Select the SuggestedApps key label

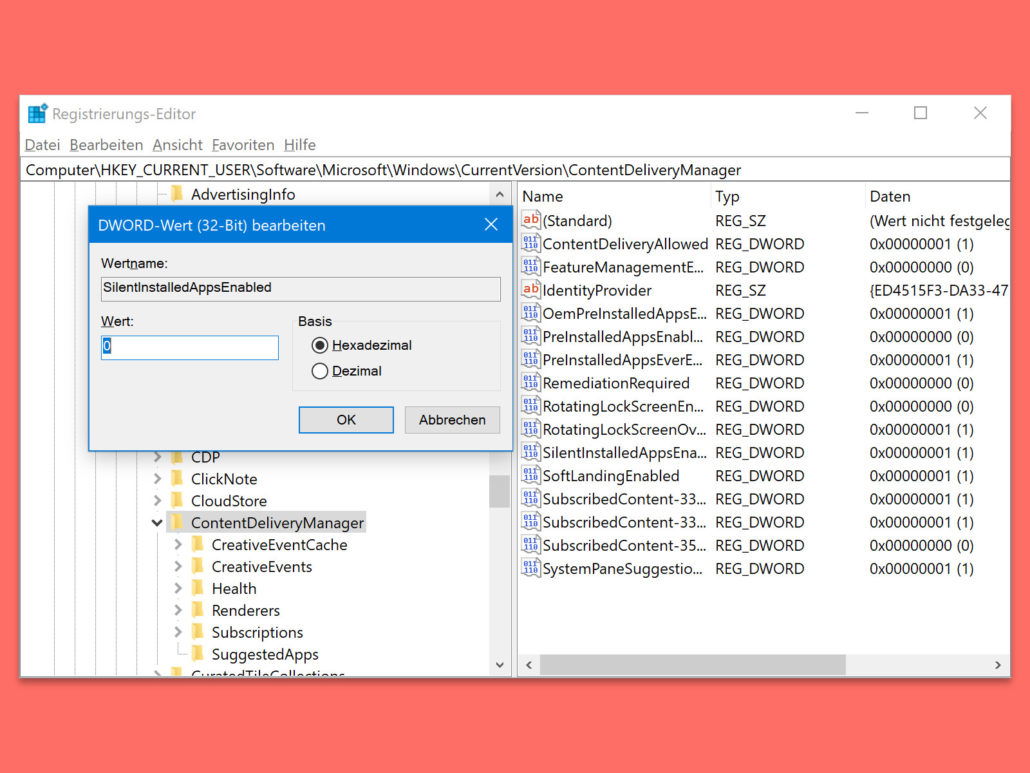click(265, 654)
